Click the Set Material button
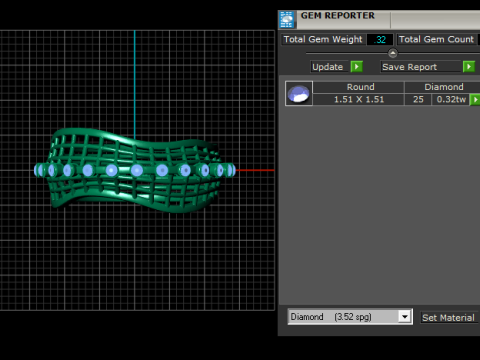480x360 pixels. coord(448,317)
